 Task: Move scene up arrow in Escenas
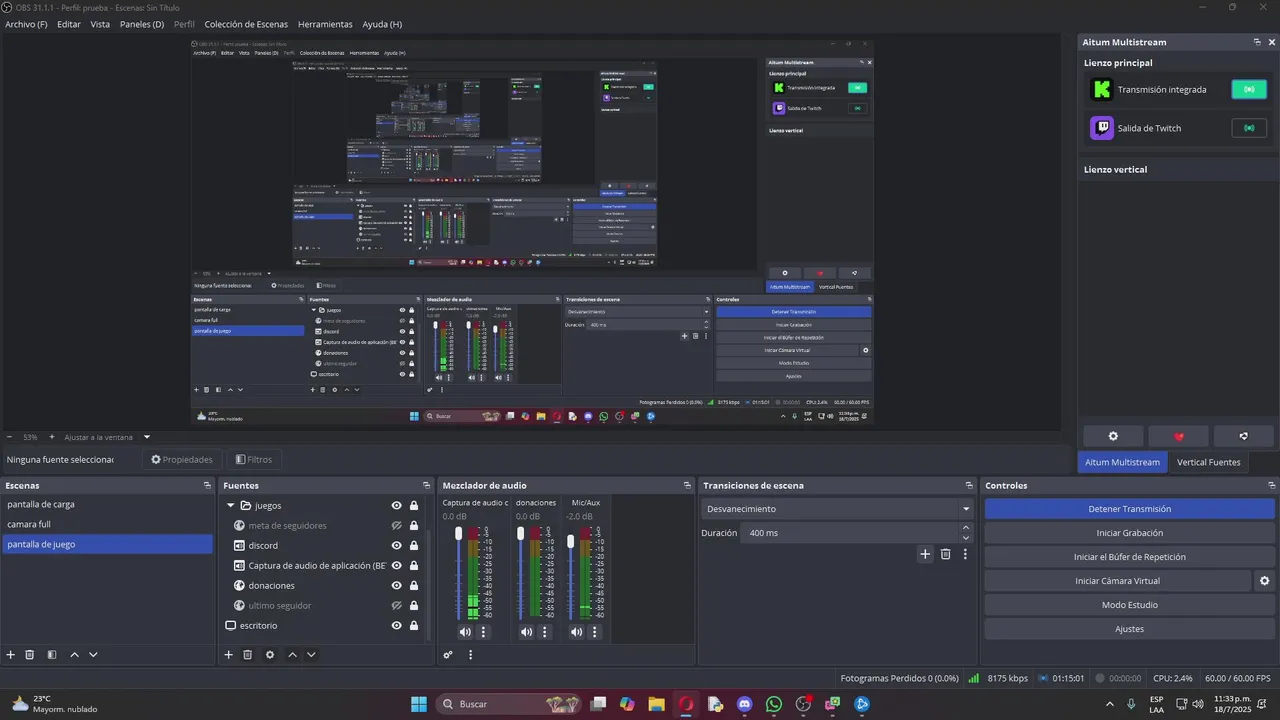[x=74, y=655]
